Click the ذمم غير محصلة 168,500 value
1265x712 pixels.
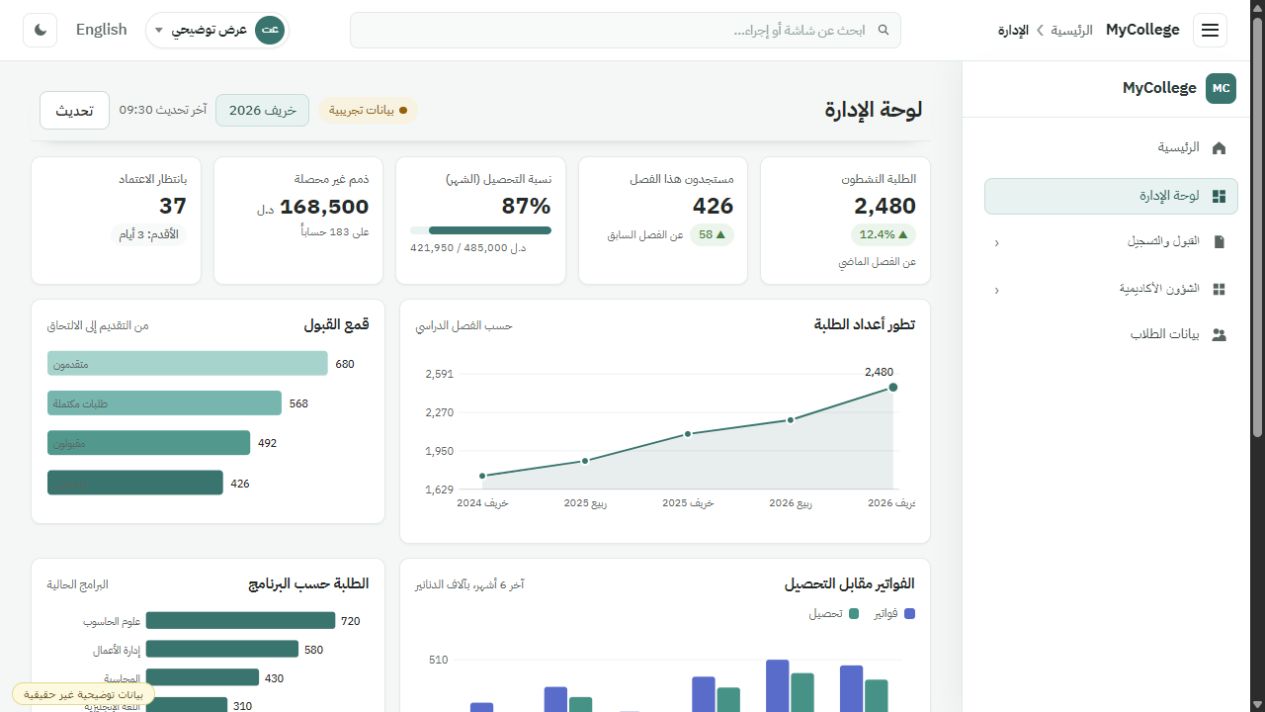[324, 207]
